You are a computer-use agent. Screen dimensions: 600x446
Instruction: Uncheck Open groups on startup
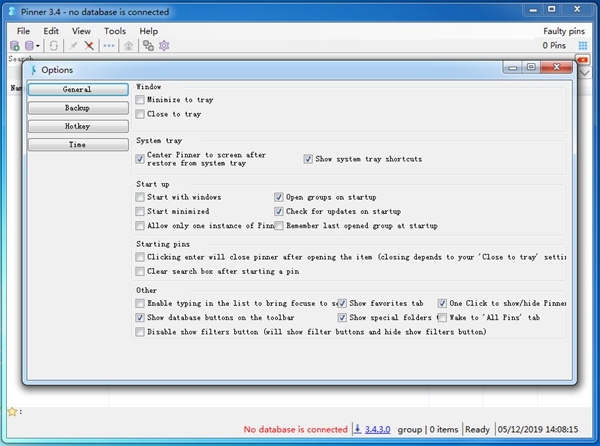pyautogui.click(x=279, y=197)
